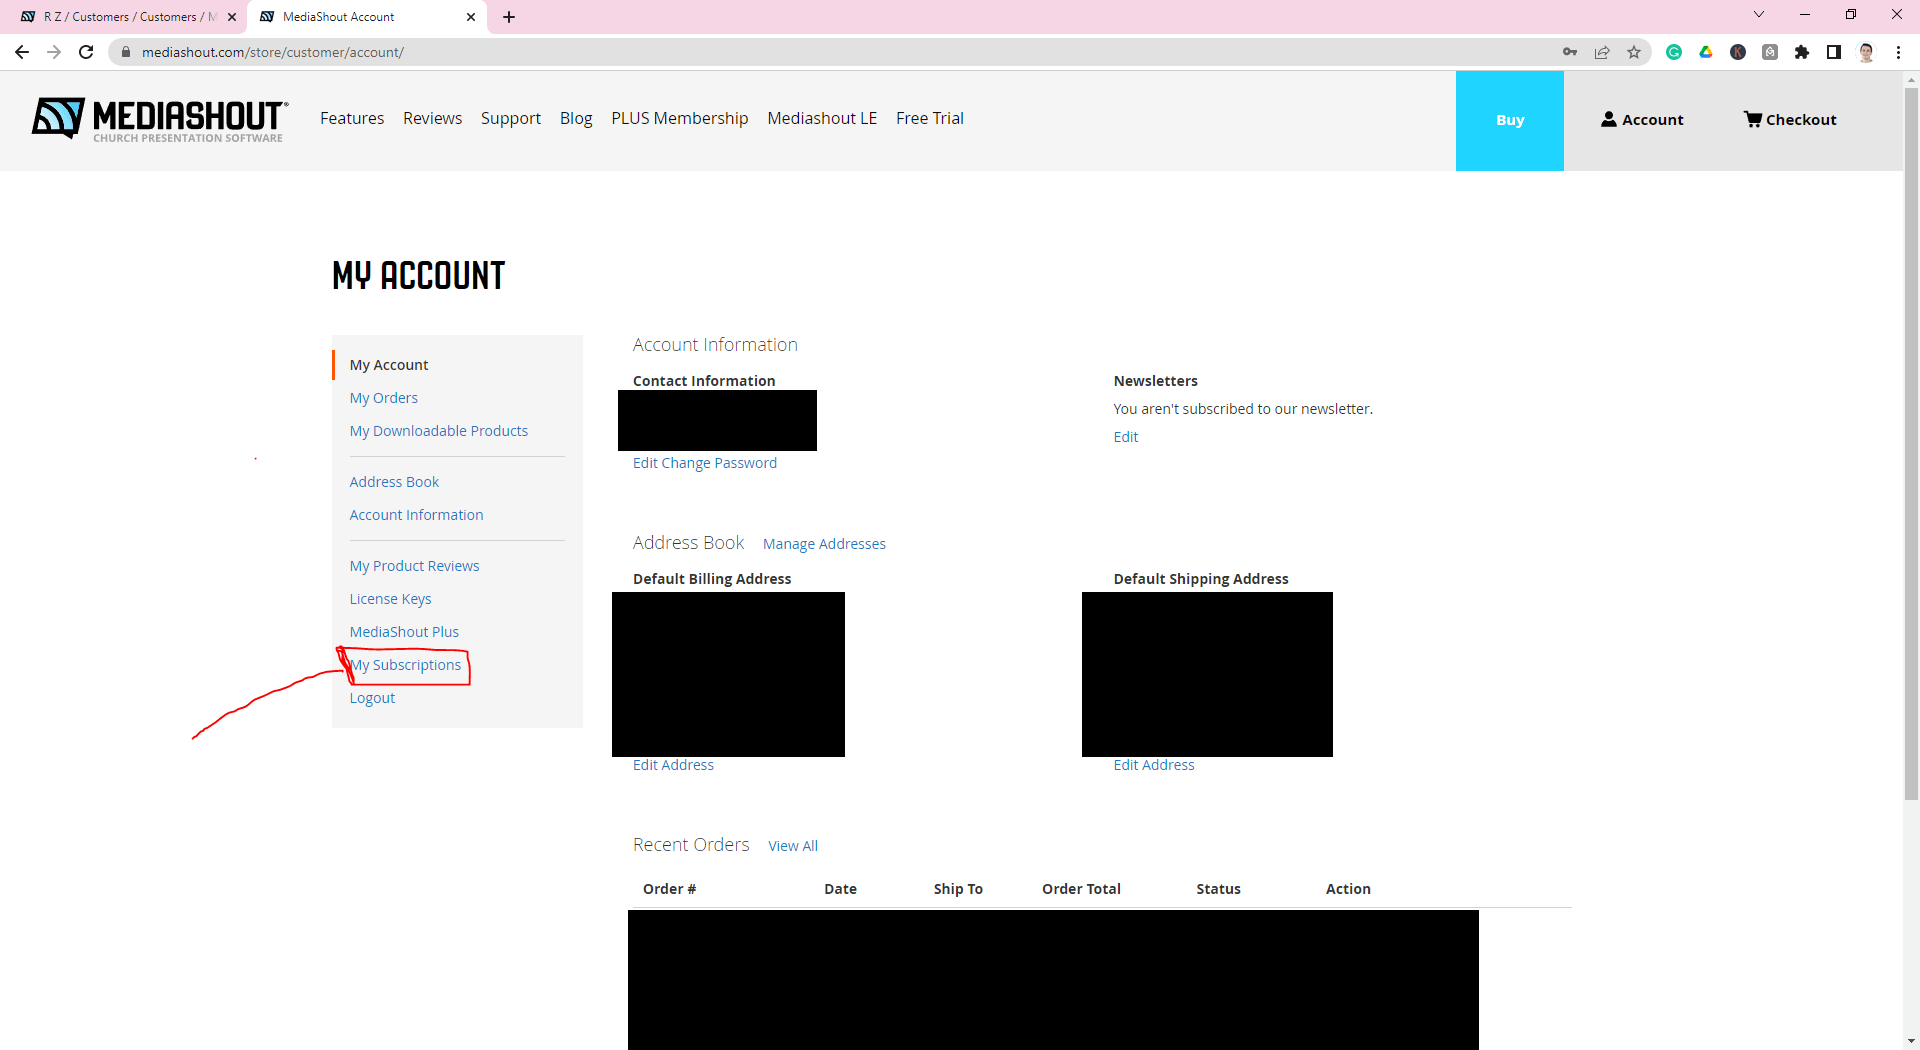Click the address bar URL
The width and height of the screenshot is (1920, 1050).
coord(272,52)
